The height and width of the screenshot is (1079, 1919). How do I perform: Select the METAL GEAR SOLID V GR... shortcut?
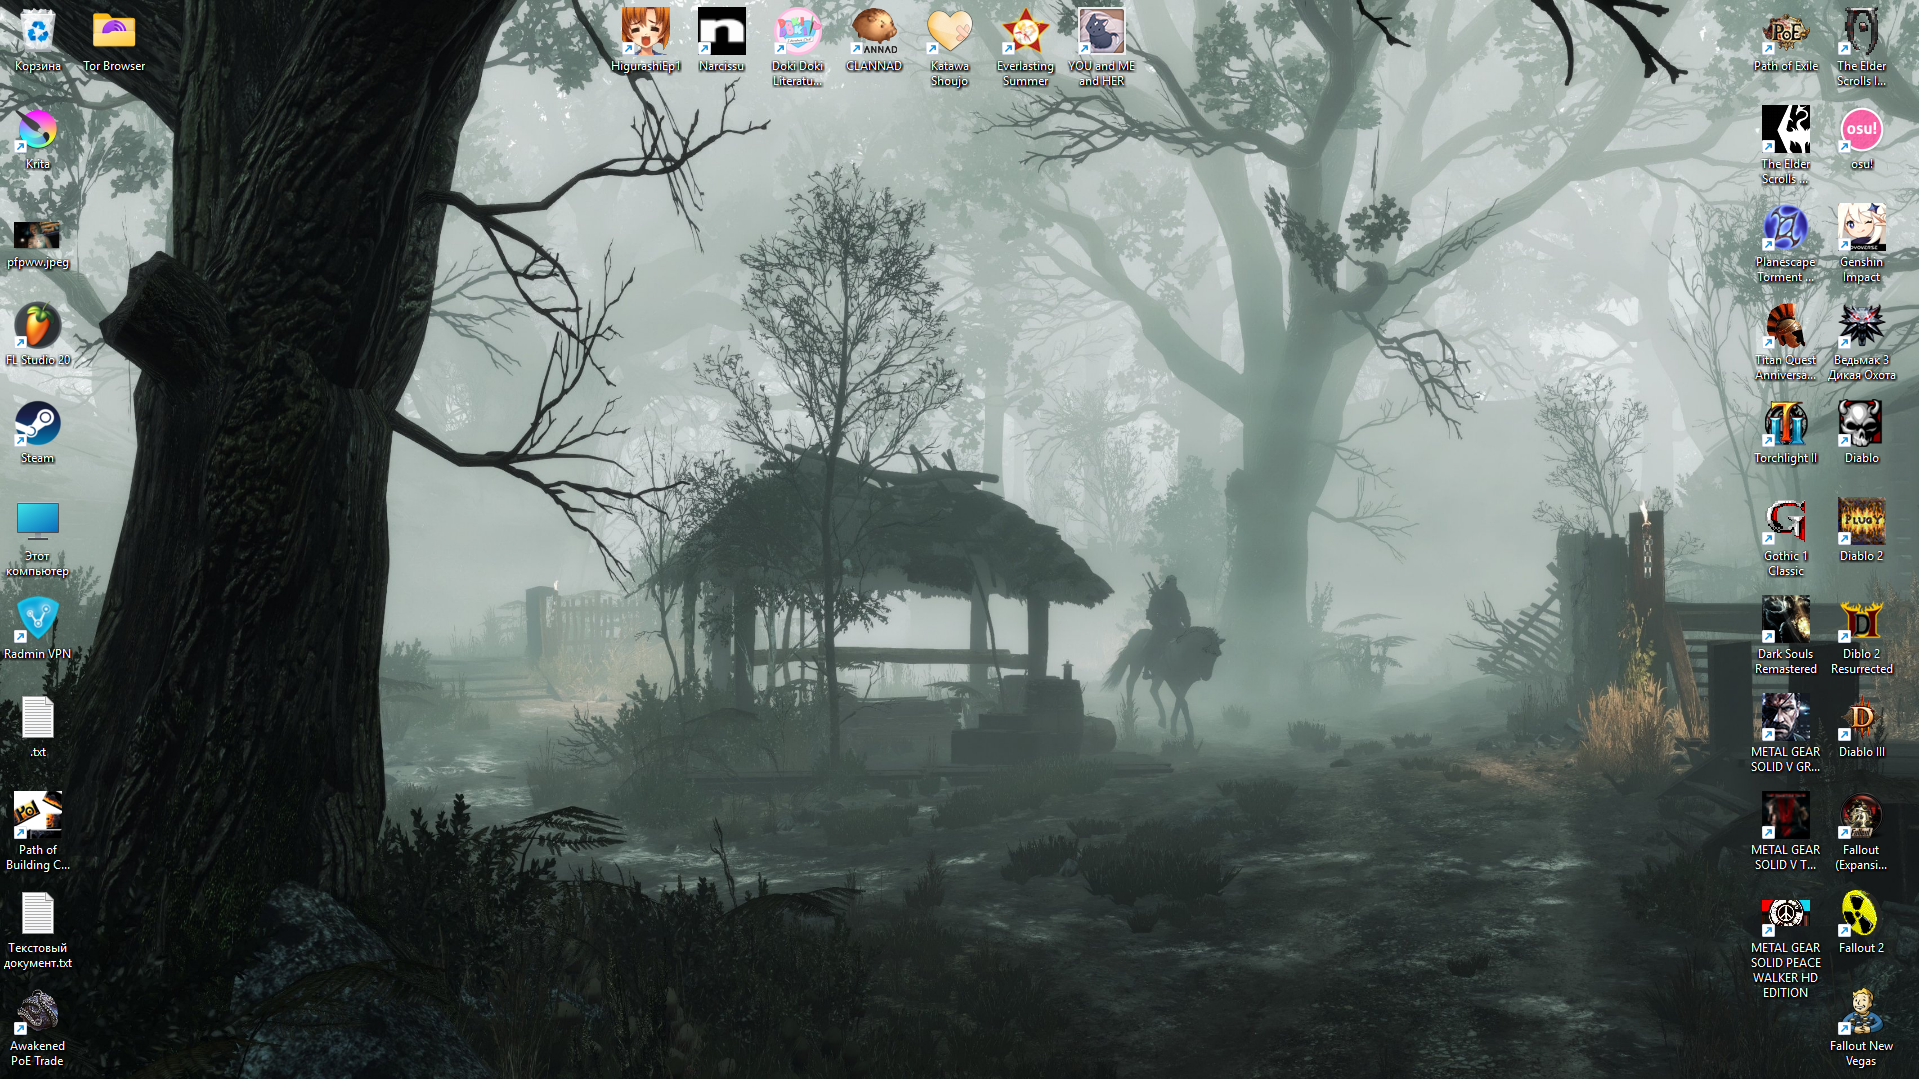pos(1785,733)
